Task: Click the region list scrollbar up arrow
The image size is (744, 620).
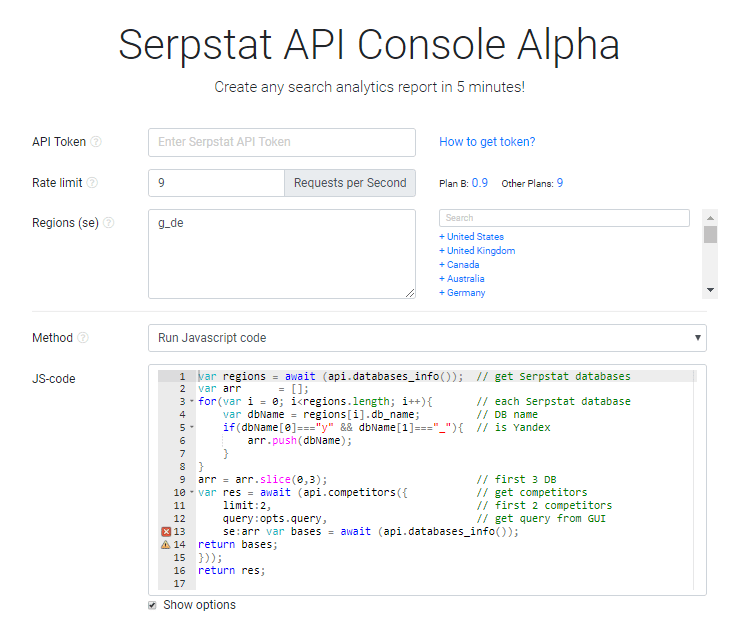Action: click(x=710, y=218)
